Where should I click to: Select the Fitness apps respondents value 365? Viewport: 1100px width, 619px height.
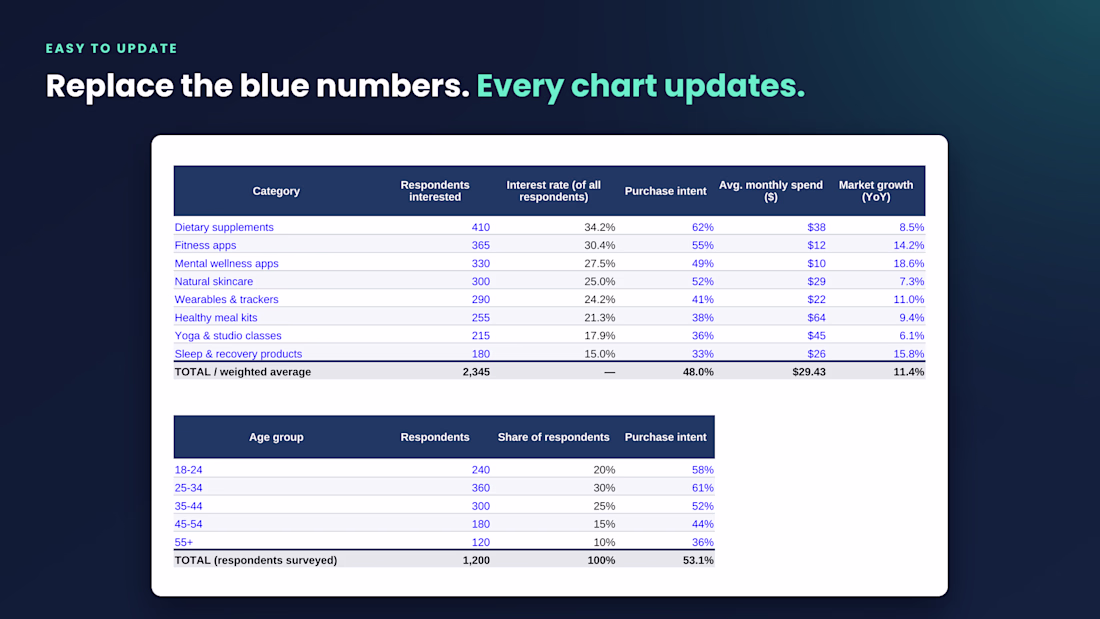(481, 246)
